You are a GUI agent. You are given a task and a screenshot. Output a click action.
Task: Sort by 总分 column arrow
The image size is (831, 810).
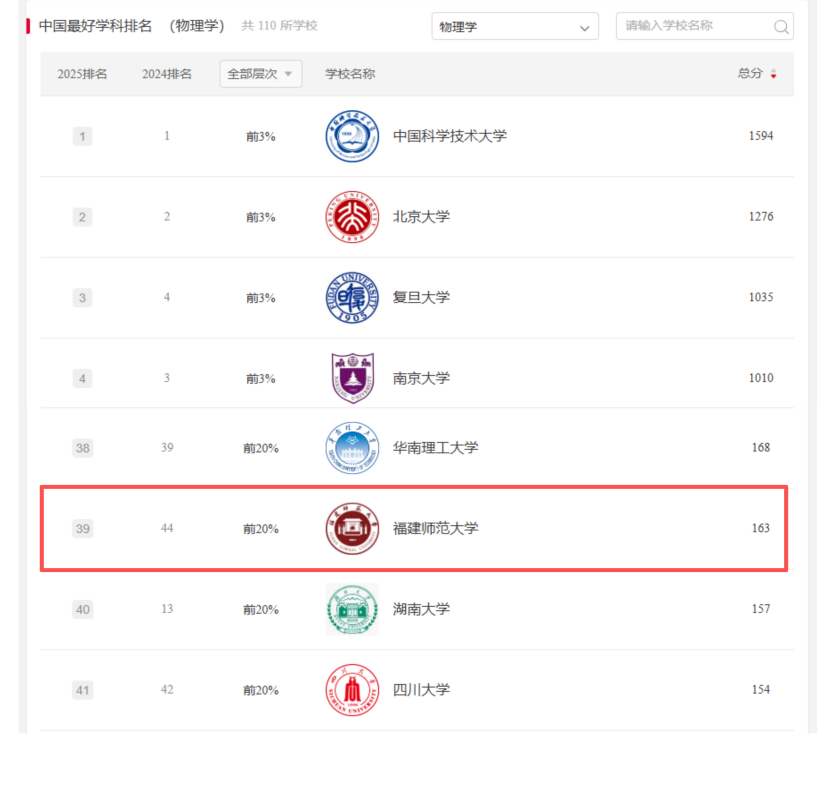click(x=773, y=74)
